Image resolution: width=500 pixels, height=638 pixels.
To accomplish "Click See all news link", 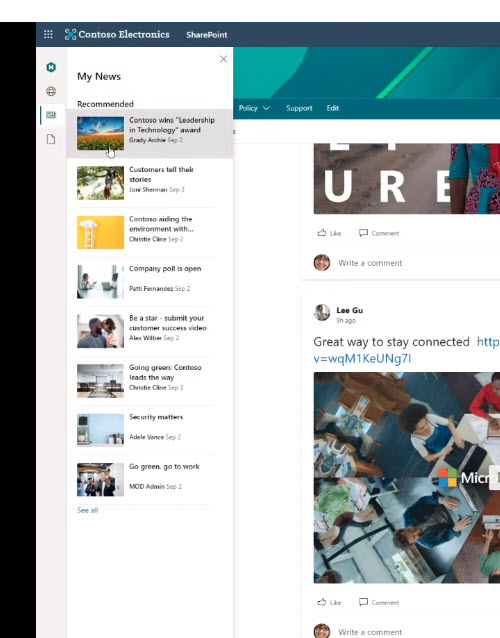I will (87, 510).
